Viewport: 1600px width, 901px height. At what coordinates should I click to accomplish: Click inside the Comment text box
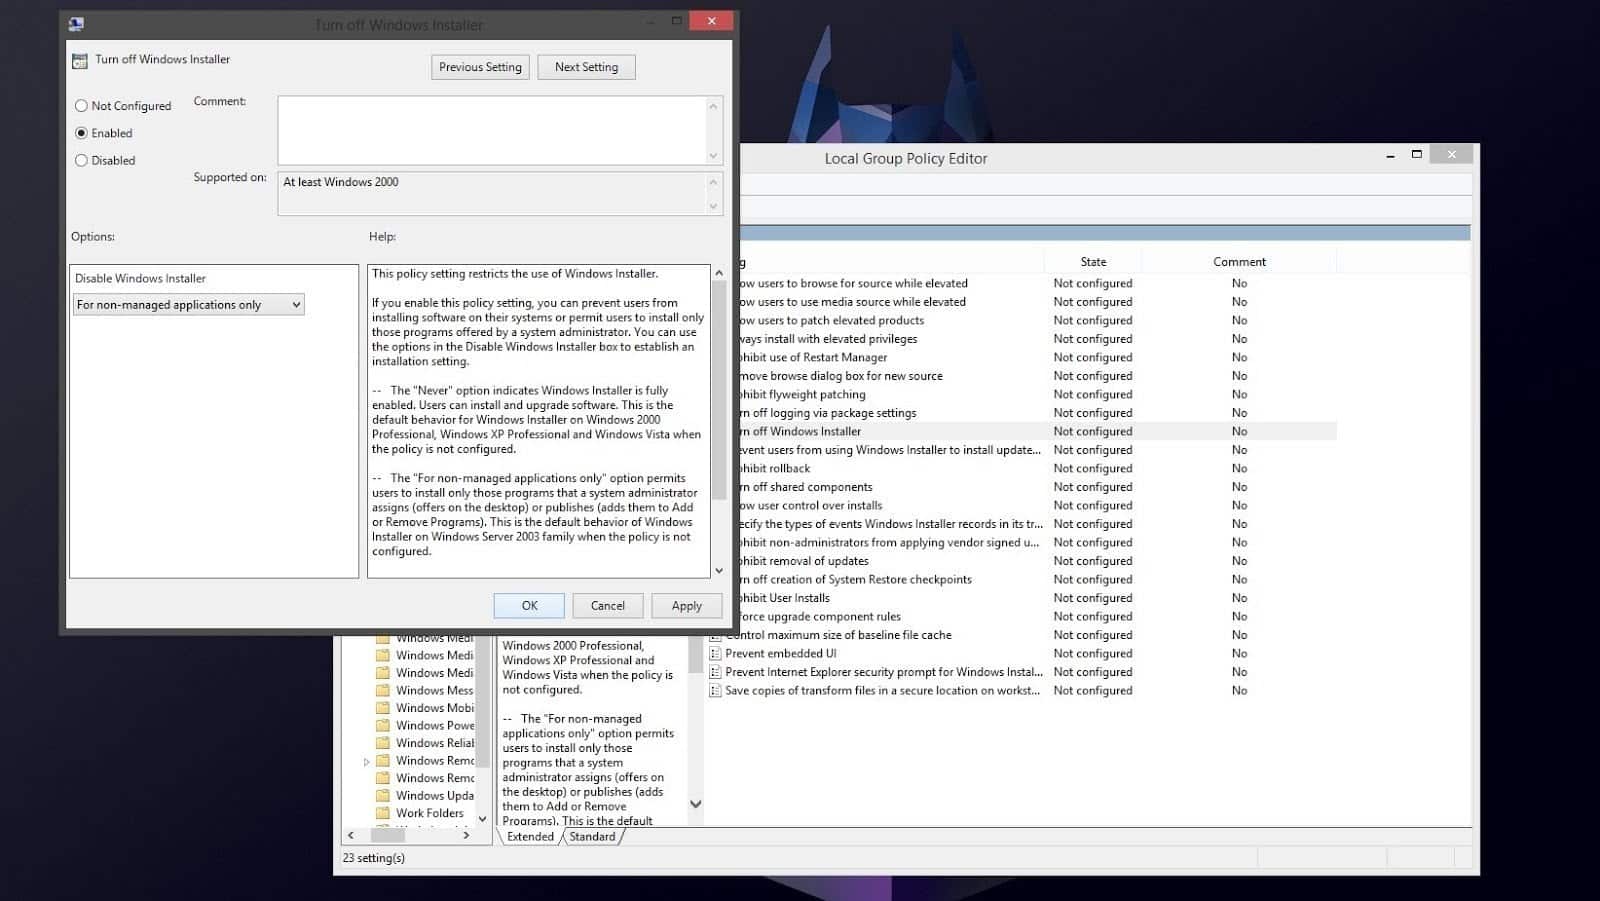pyautogui.click(x=492, y=130)
